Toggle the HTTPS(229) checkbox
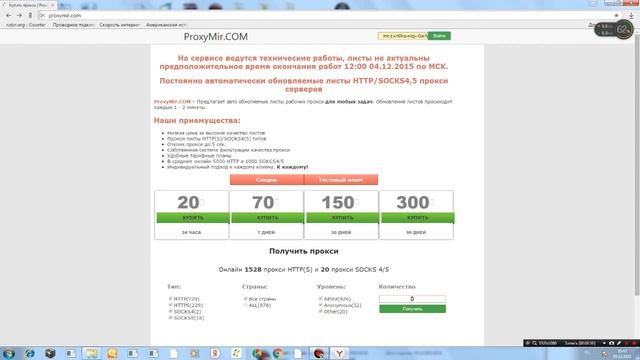Viewport: 640px width, 360px height. [170, 305]
